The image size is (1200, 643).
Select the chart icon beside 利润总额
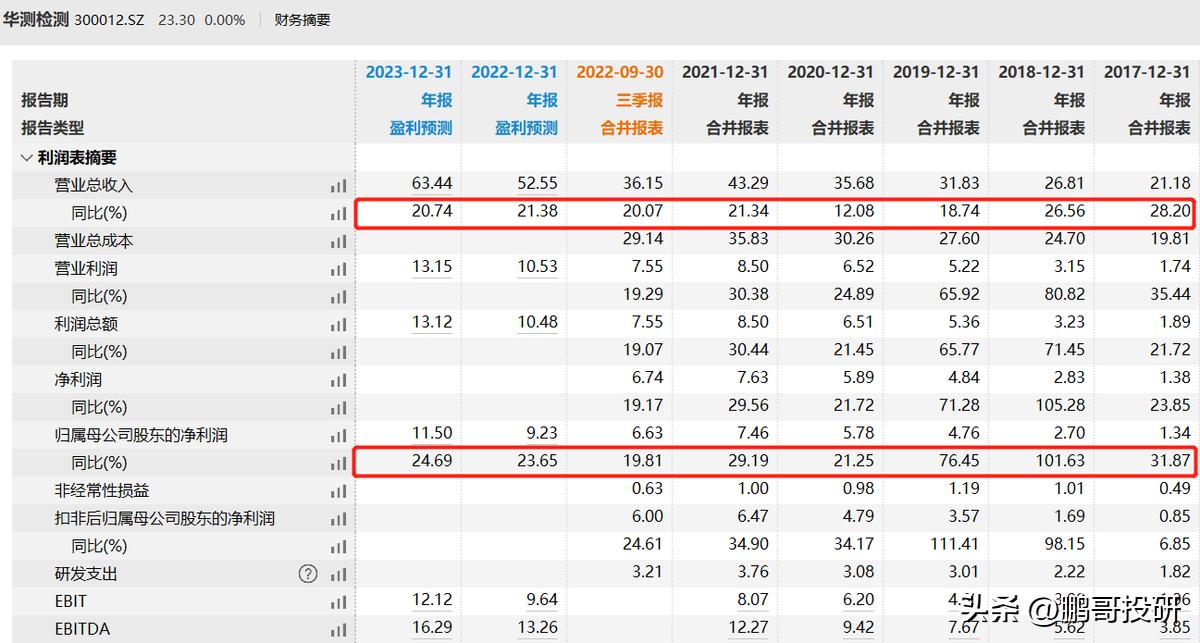(338, 324)
